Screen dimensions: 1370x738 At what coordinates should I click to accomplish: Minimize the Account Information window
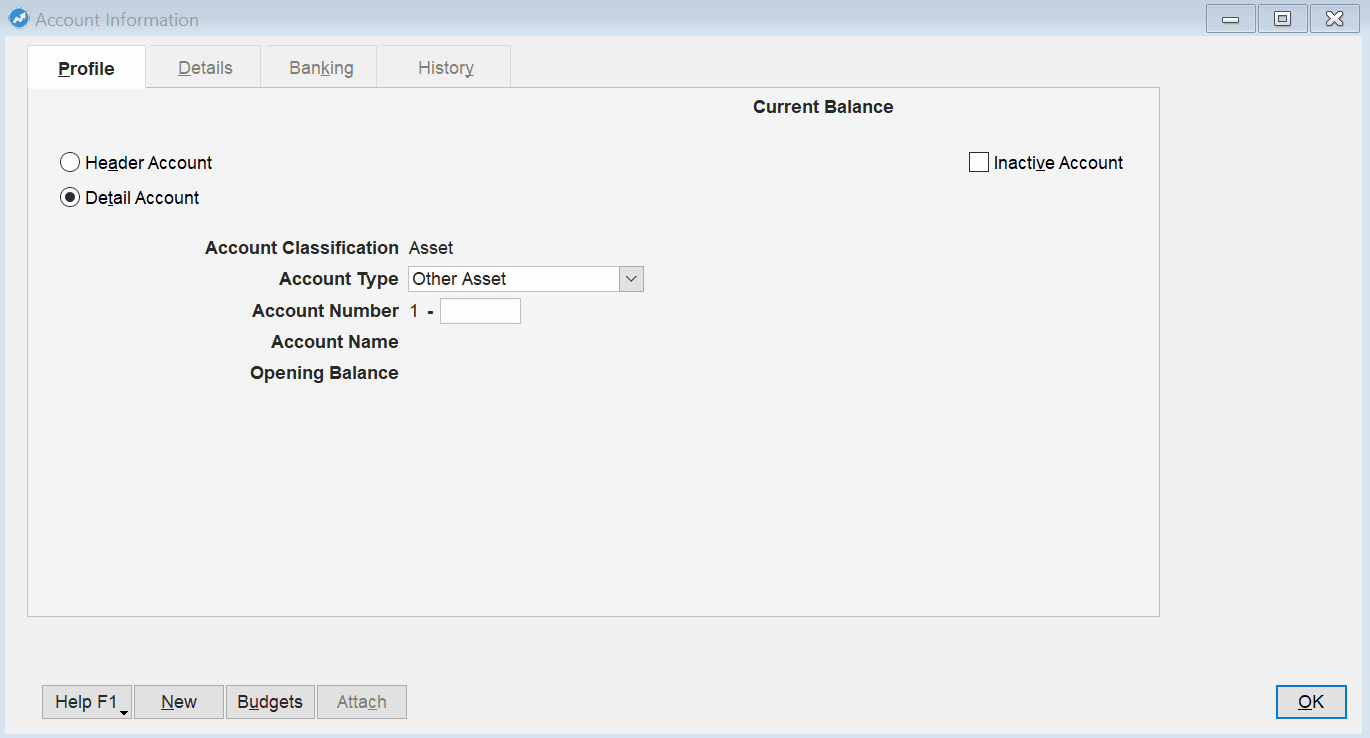click(1230, 18)
